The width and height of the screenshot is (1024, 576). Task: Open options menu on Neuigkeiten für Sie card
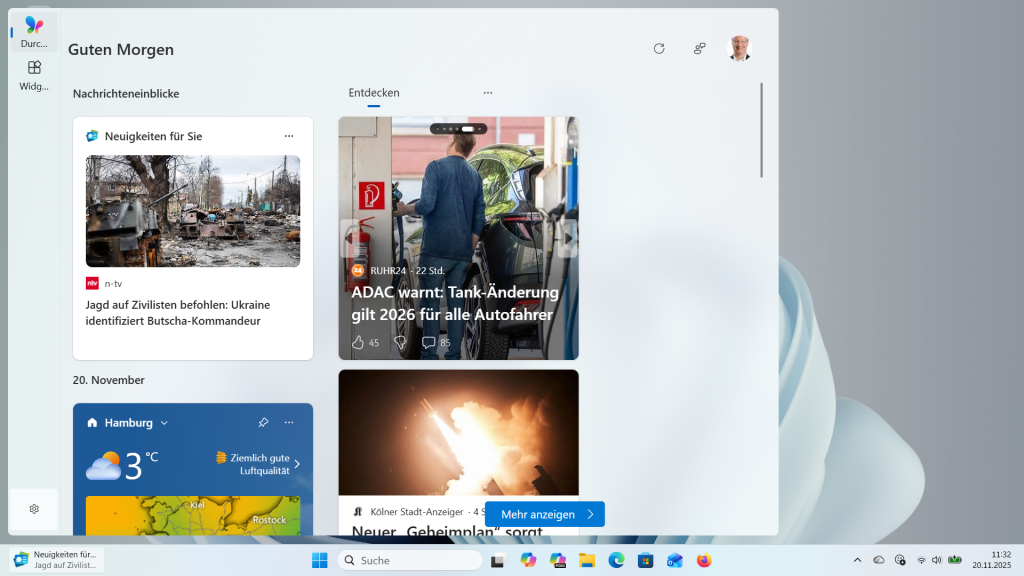coord(289,135)
